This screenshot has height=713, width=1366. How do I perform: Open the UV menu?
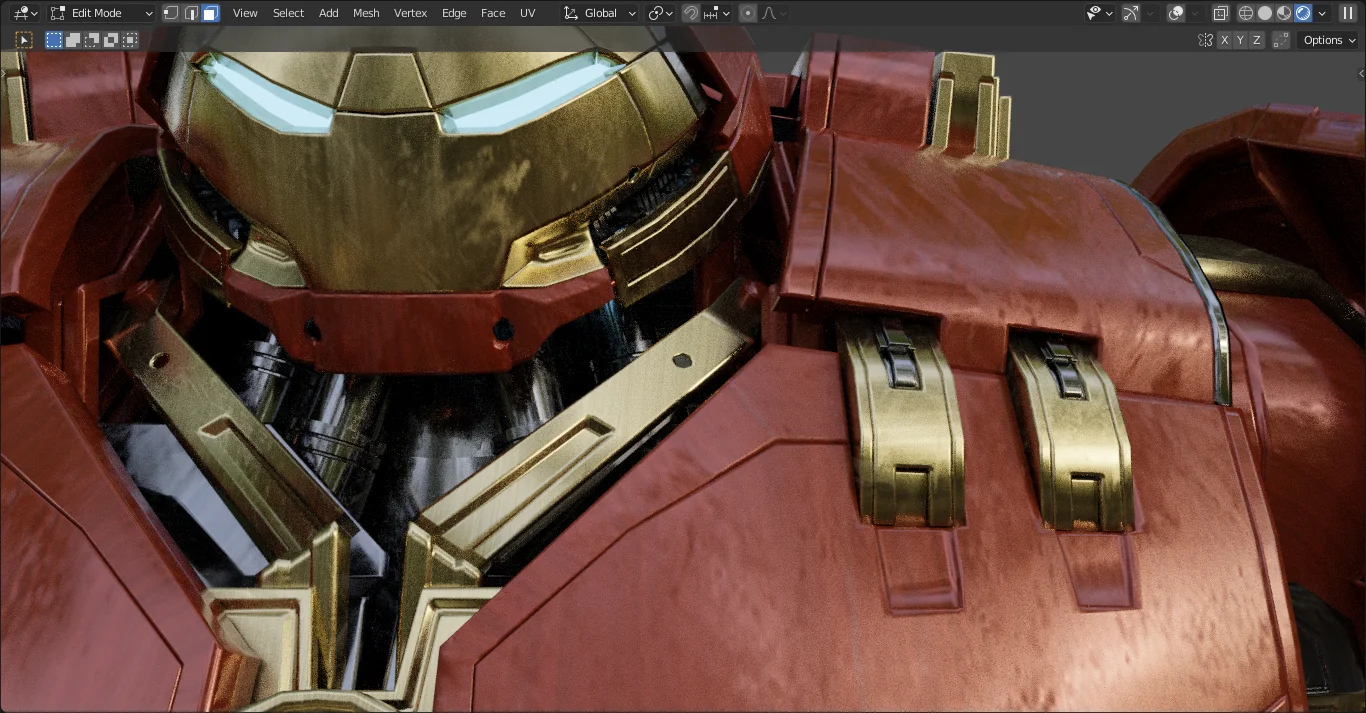tap(528, 13)
